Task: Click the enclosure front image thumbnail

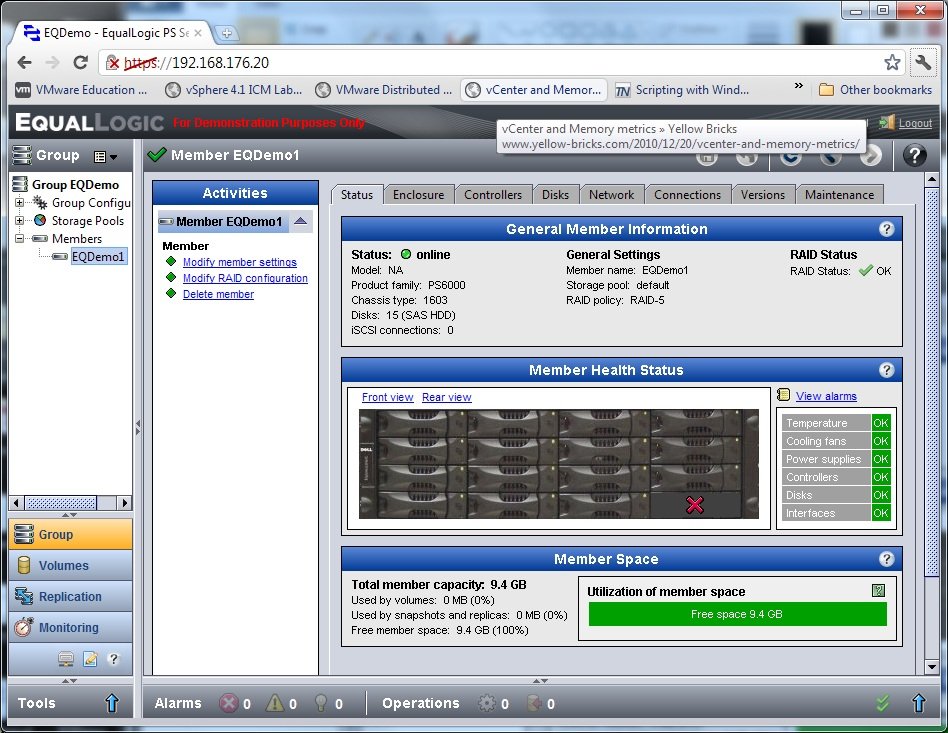Action: pos(559,464)
